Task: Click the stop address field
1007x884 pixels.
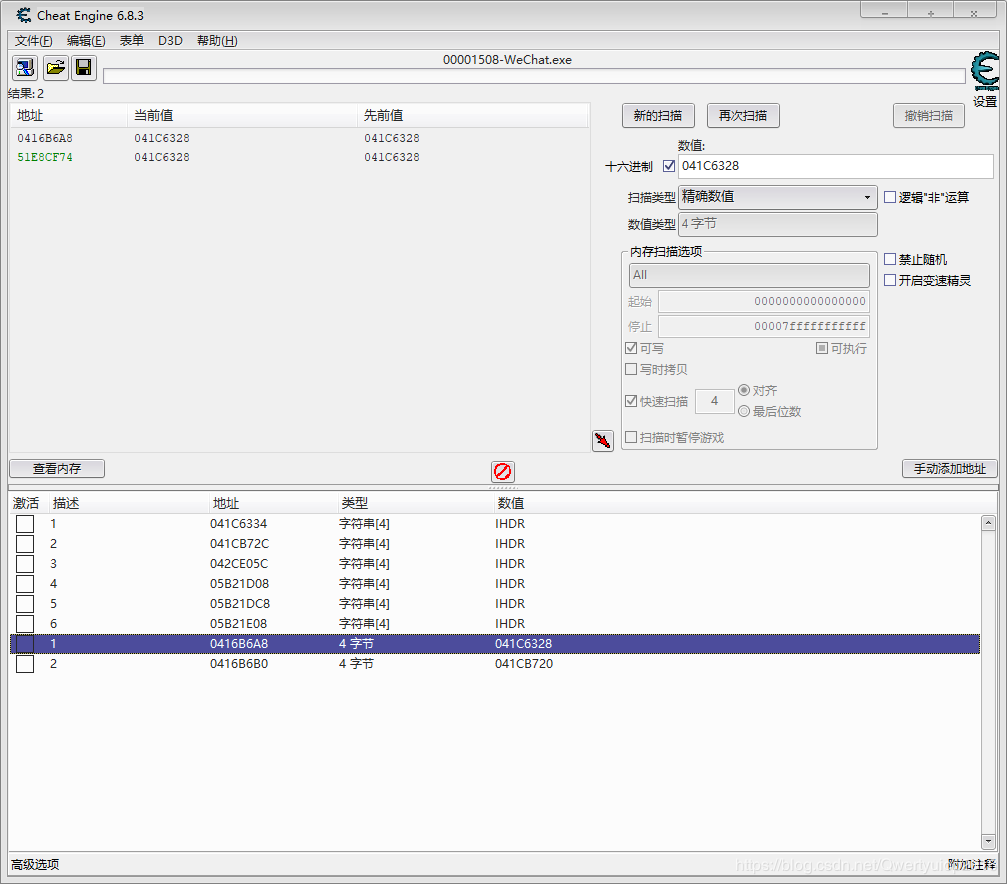Action: pyautogui.click(x=764, y=326)
